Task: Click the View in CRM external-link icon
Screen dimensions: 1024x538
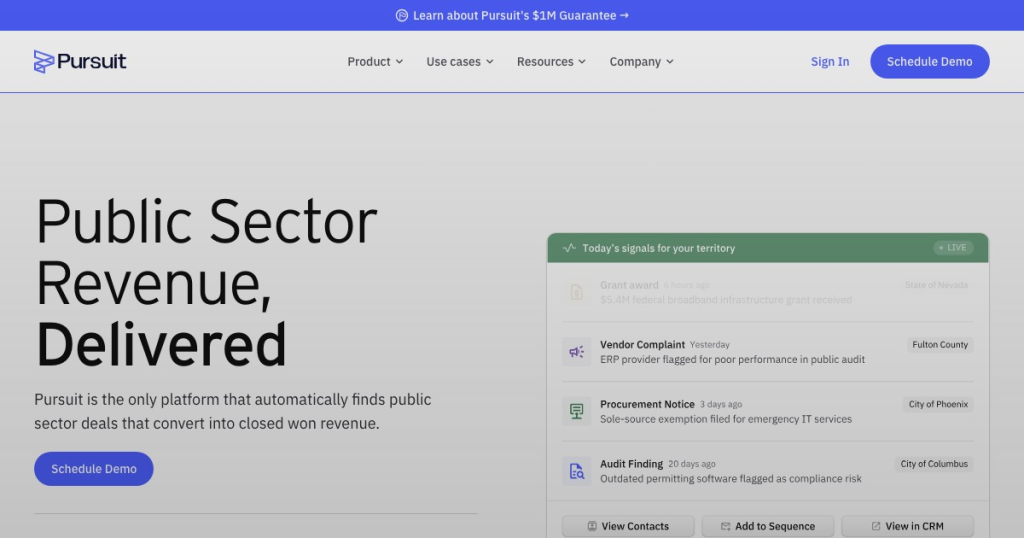Action: (876, 526)
